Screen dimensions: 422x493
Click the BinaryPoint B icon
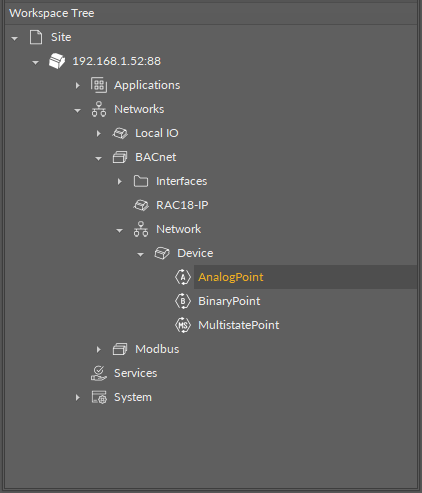183,301
